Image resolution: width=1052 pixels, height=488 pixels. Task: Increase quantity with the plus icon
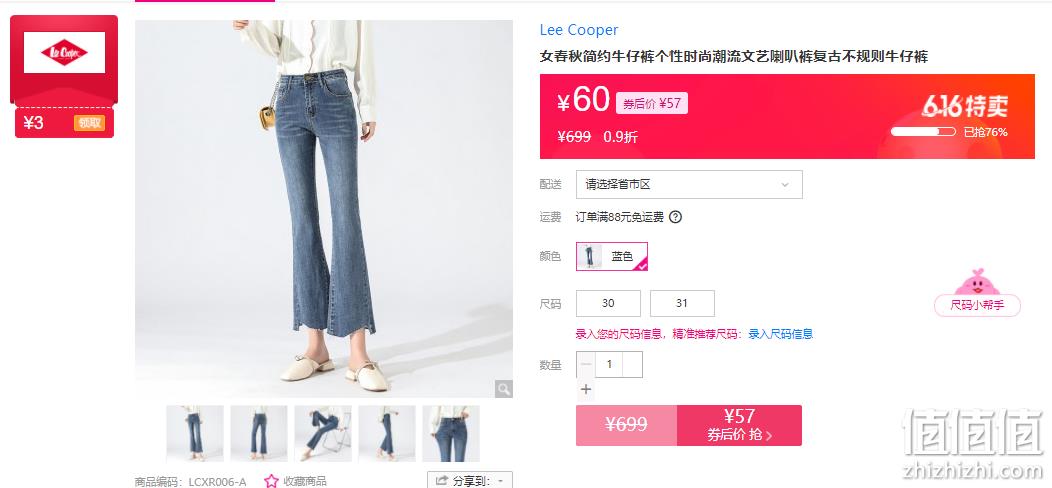point(586,389)
